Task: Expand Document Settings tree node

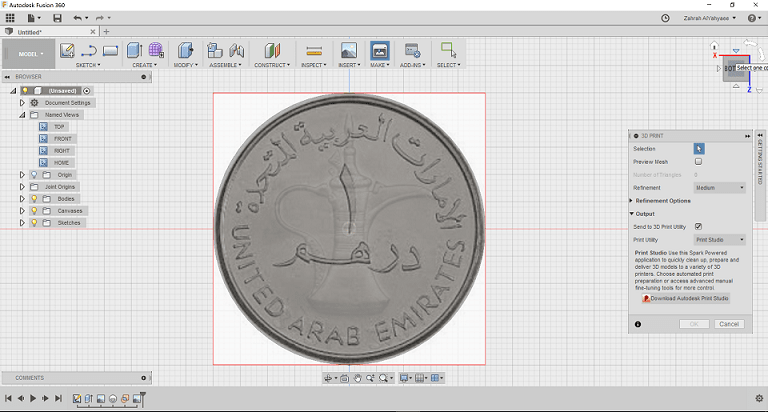Action: (x=22, y=103)
